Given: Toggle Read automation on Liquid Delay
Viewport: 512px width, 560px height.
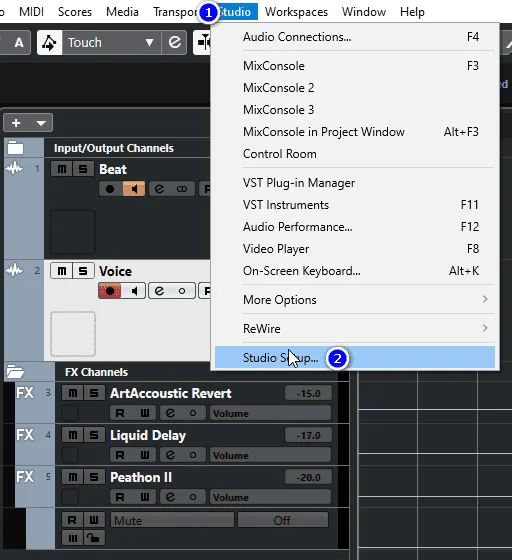Looking at the screenshot, I should coord(120,455).
